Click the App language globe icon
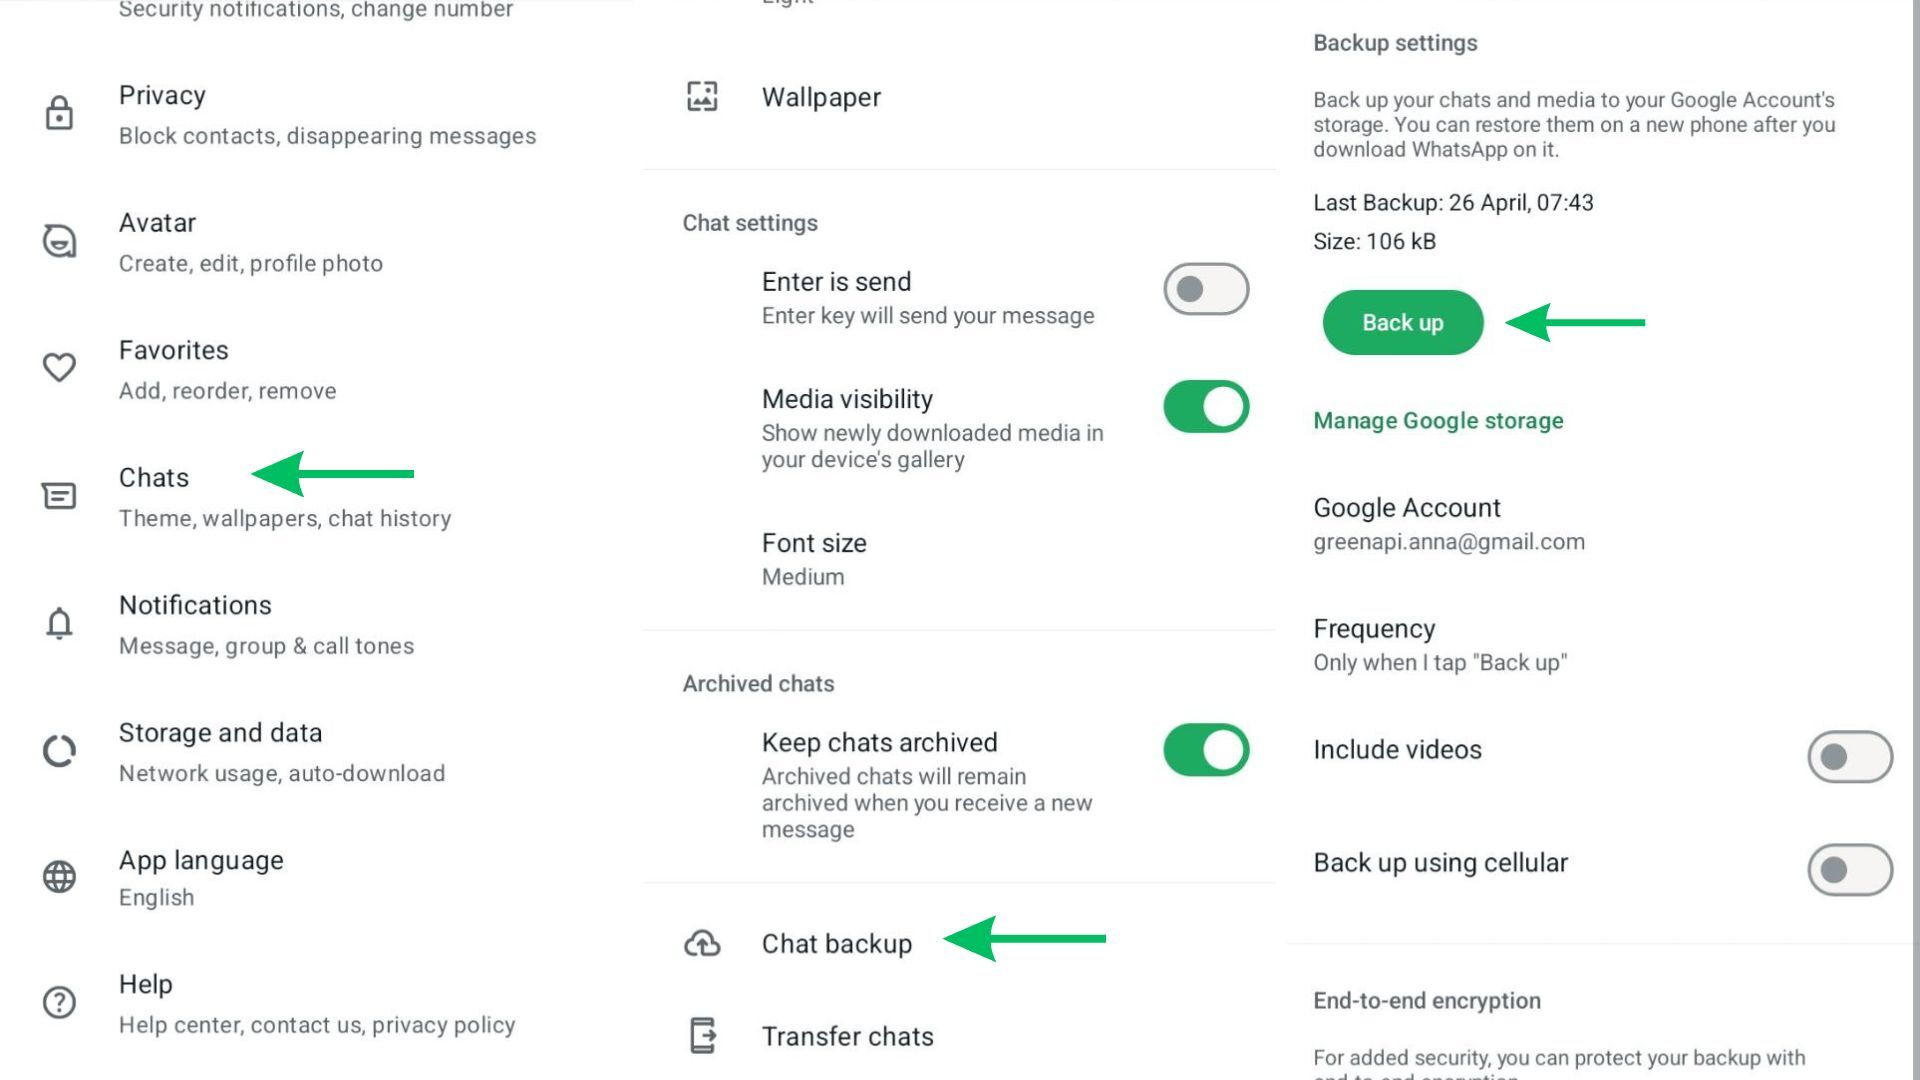 pos(59,877)
